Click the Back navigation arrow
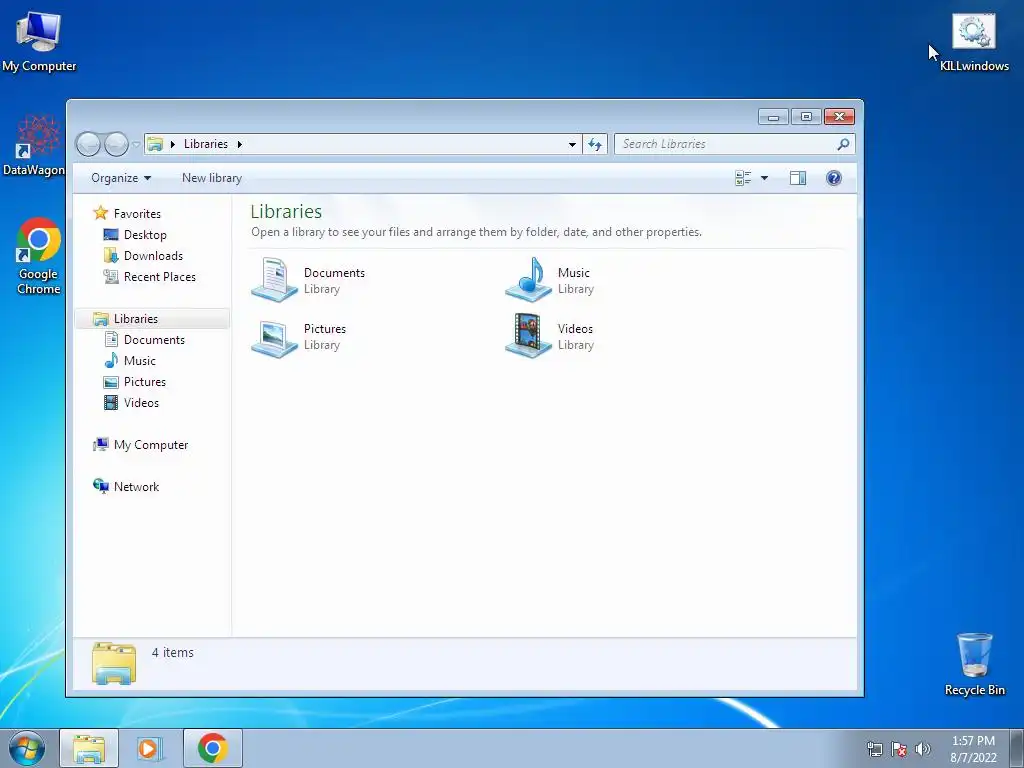The image size is (1024, 768). pos(89,144)
